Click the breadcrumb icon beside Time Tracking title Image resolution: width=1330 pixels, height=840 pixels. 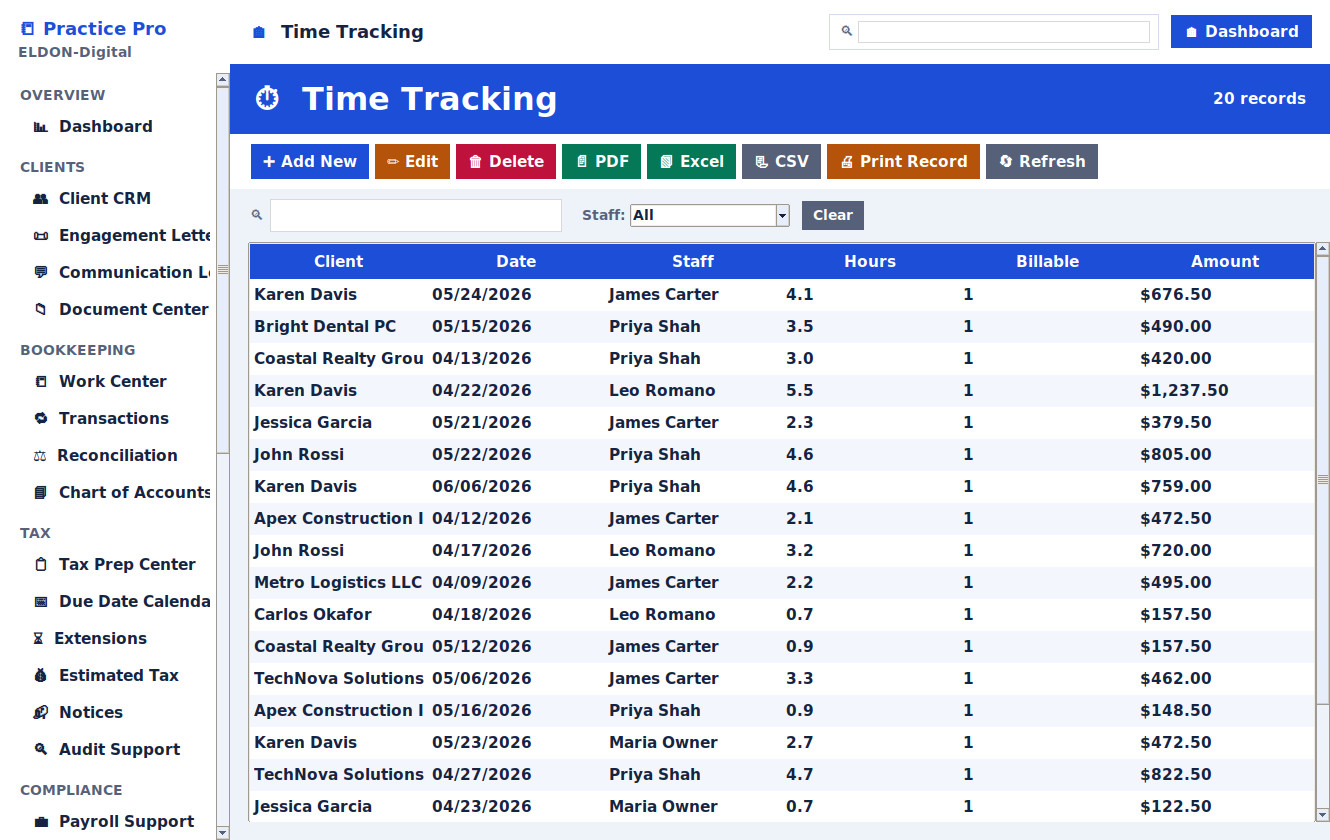[259, 33]
